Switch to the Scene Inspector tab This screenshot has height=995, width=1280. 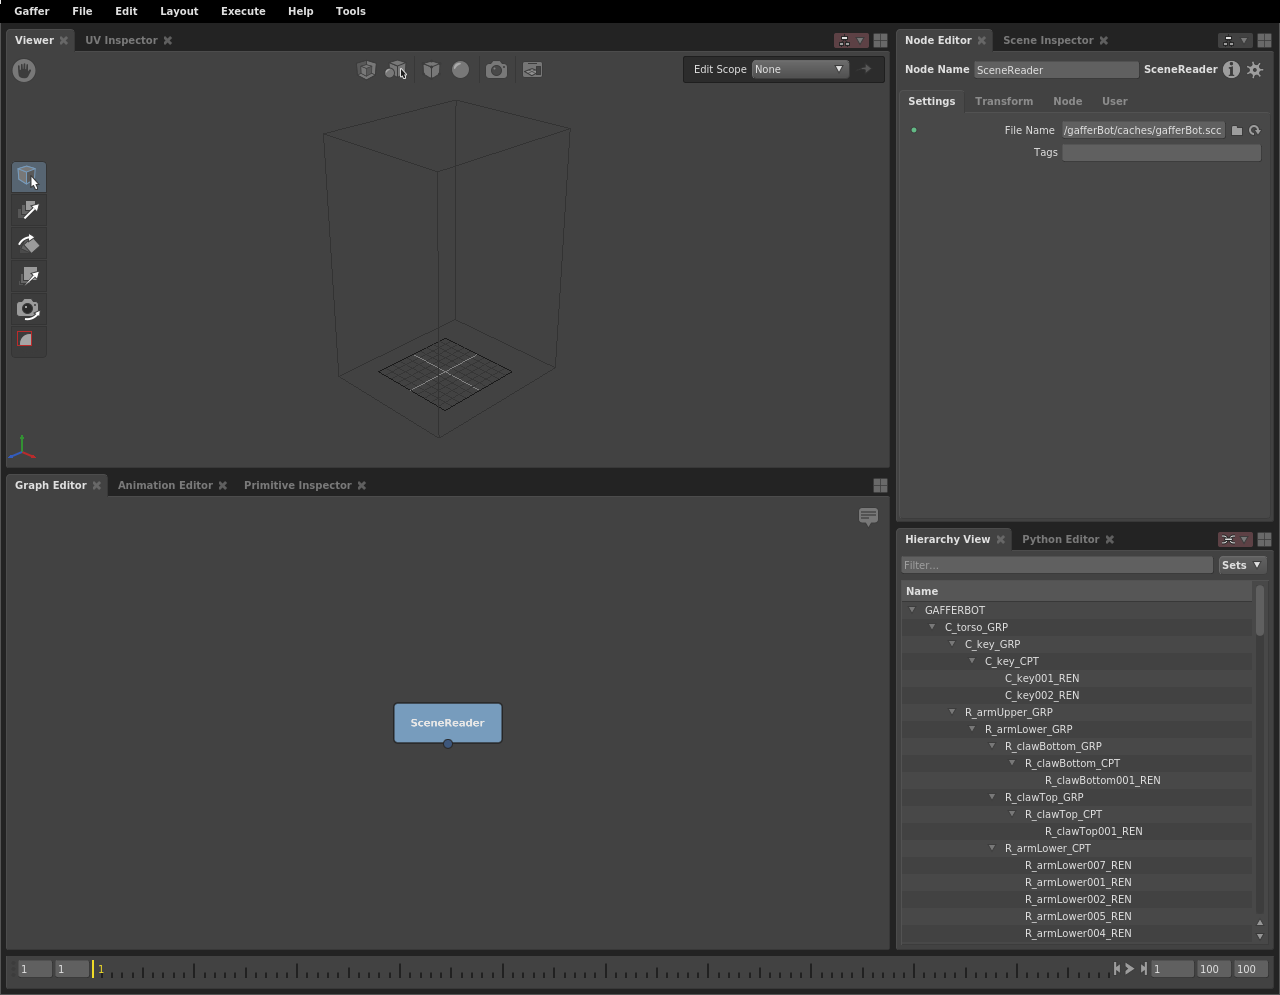click(x=1048, y=41)
